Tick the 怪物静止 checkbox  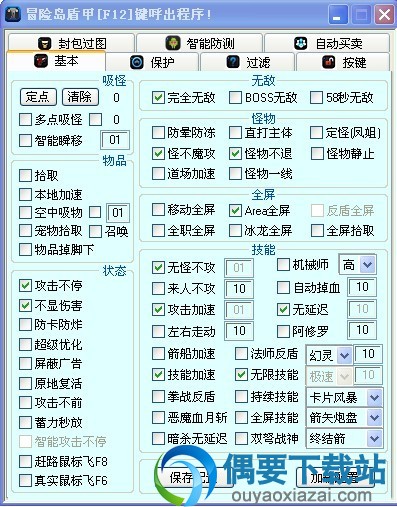click(x=317, y=153)
